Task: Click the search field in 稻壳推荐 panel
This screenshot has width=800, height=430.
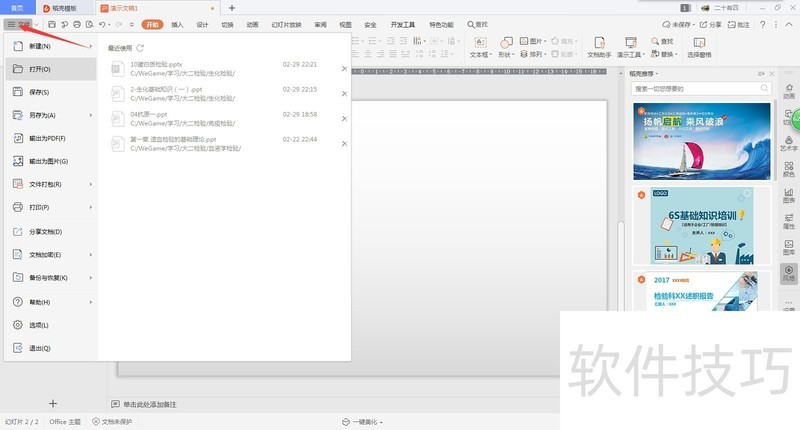Action: click(x=701, y=88)
